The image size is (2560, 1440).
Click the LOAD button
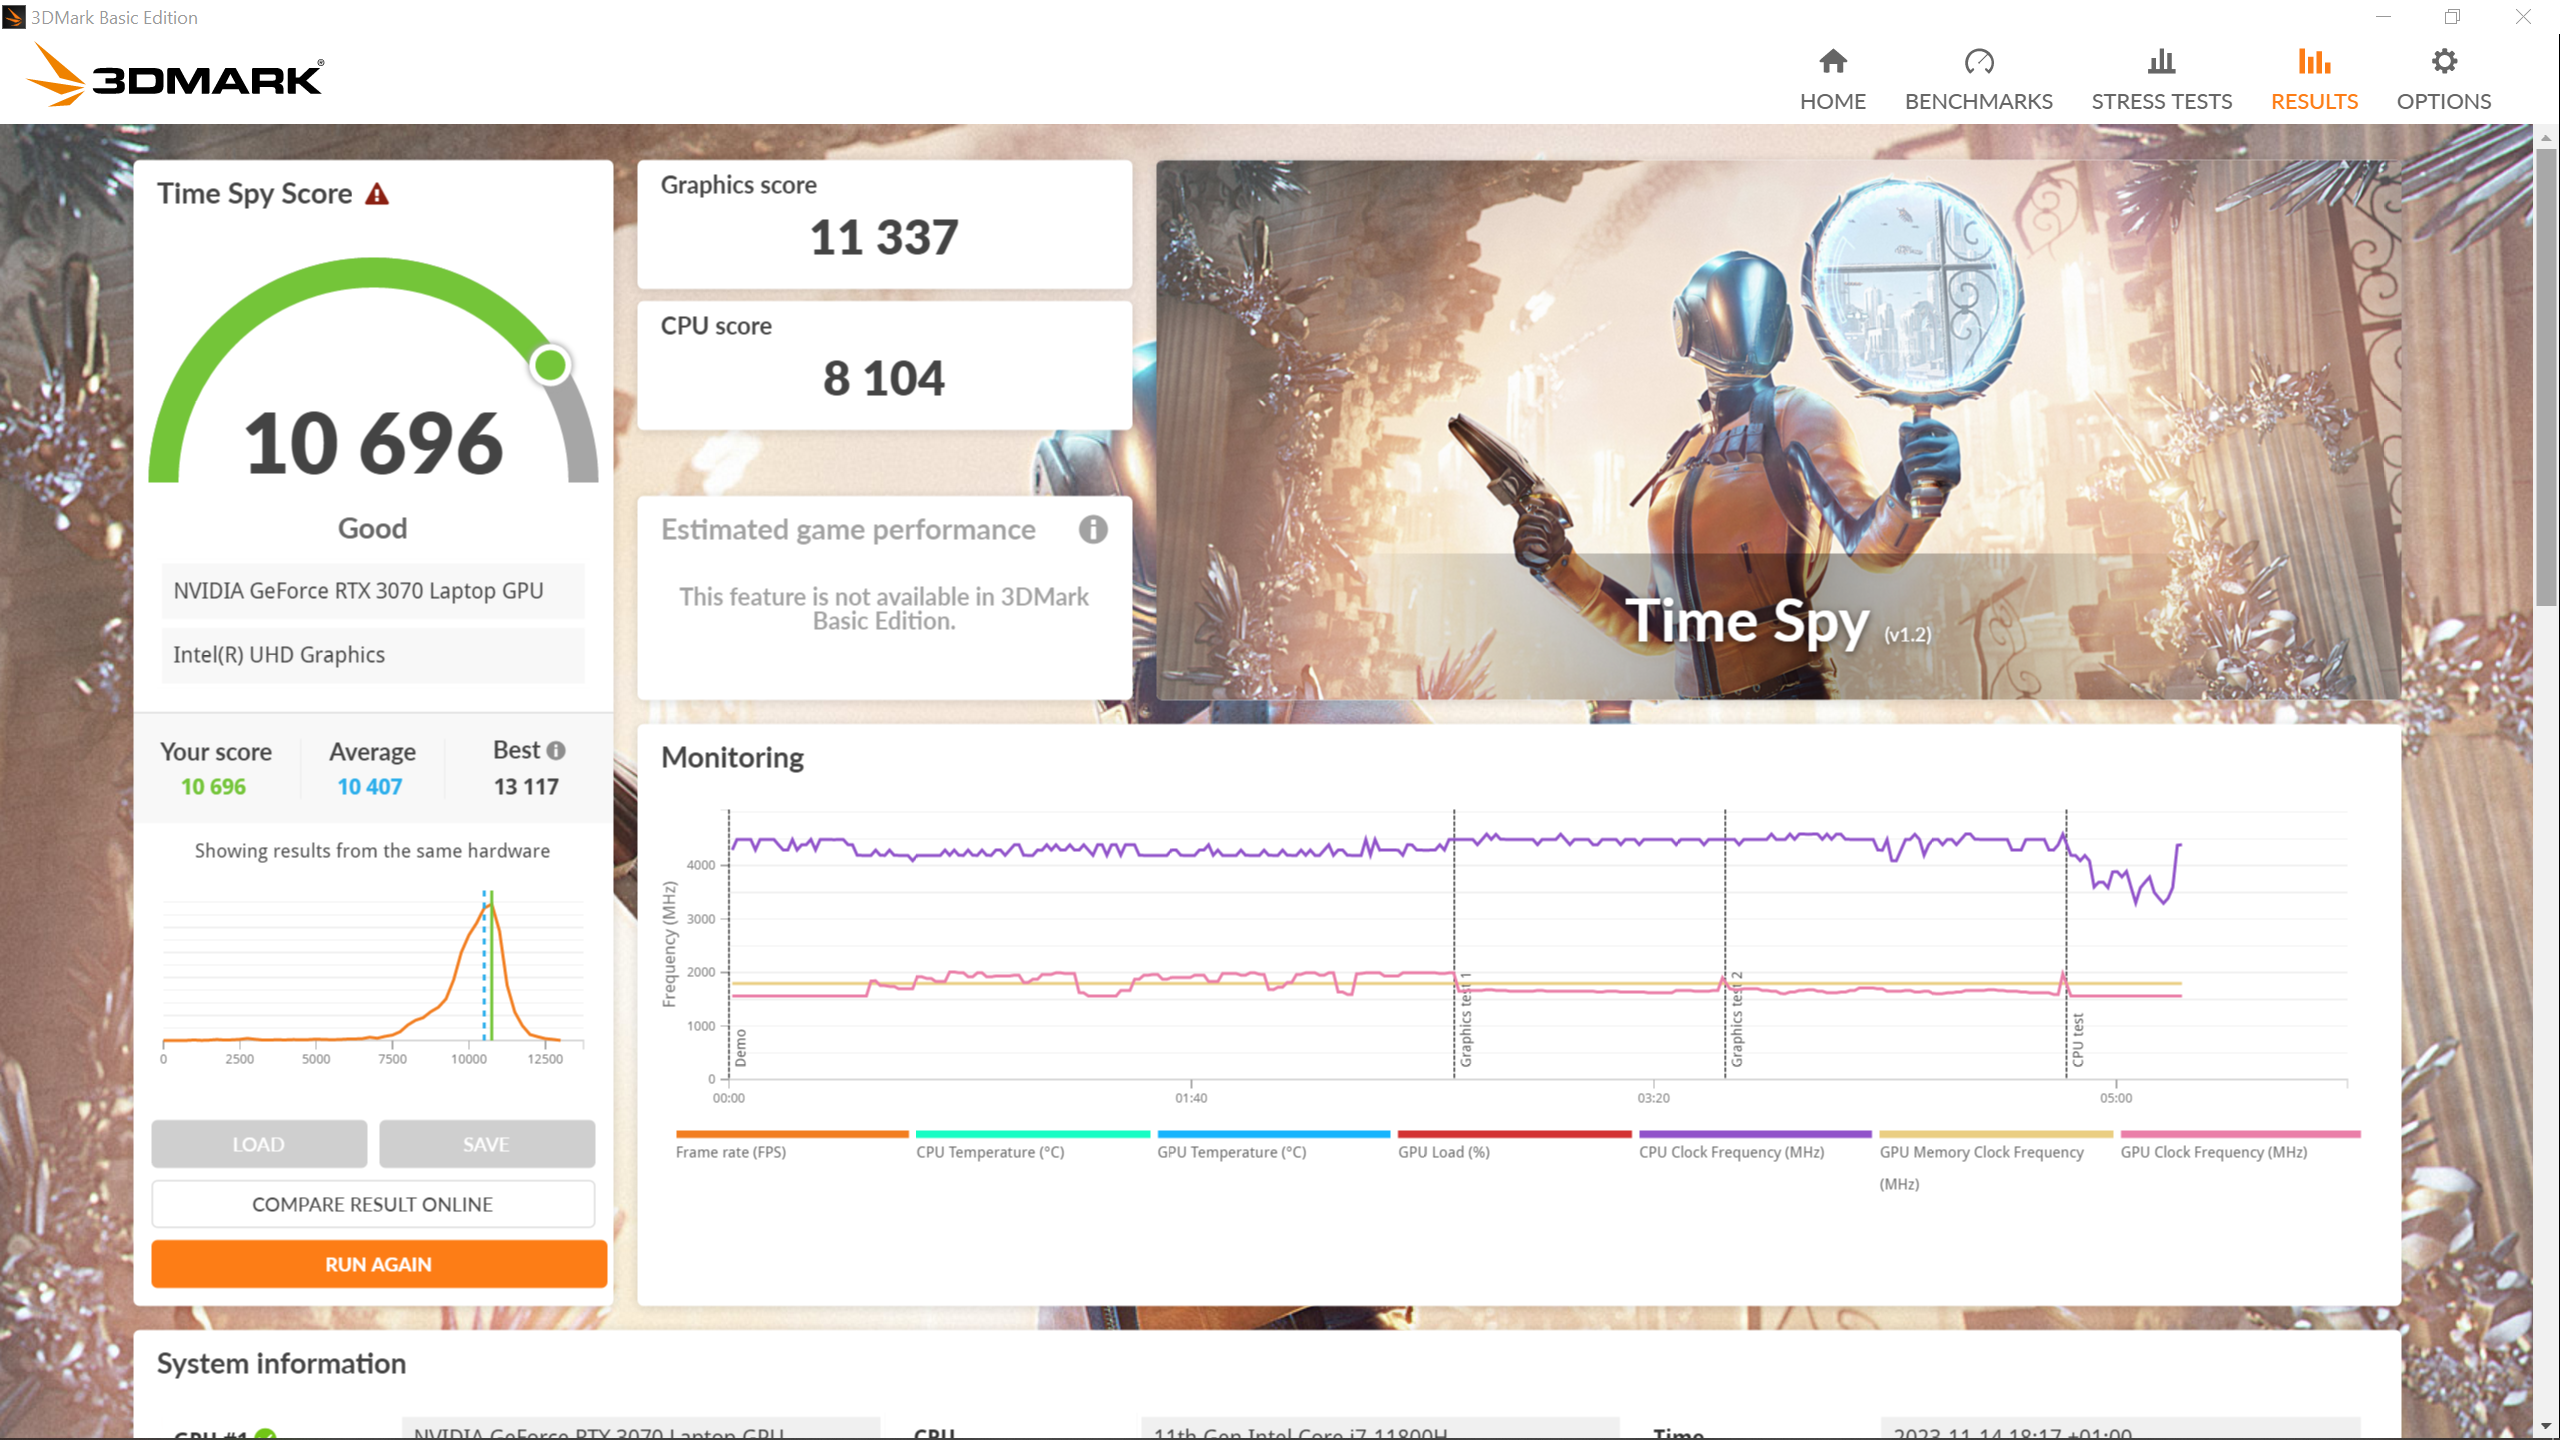(259, 1144)
